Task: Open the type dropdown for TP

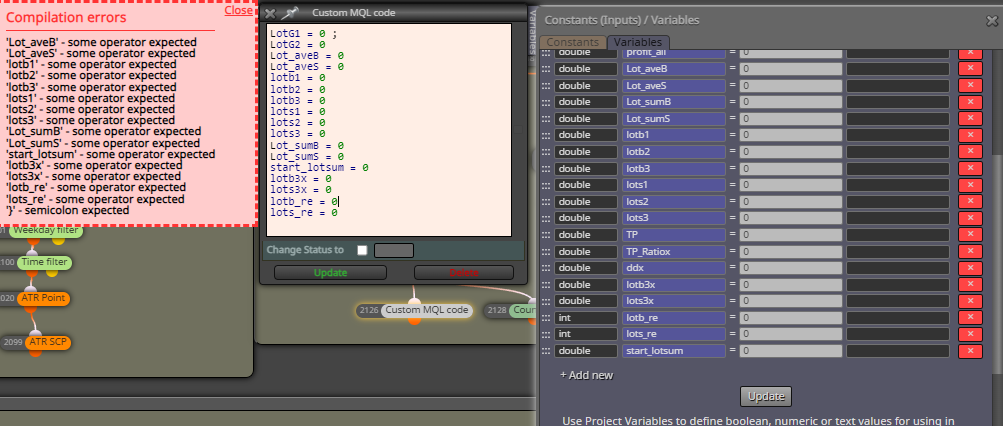Action: (585, 235)
